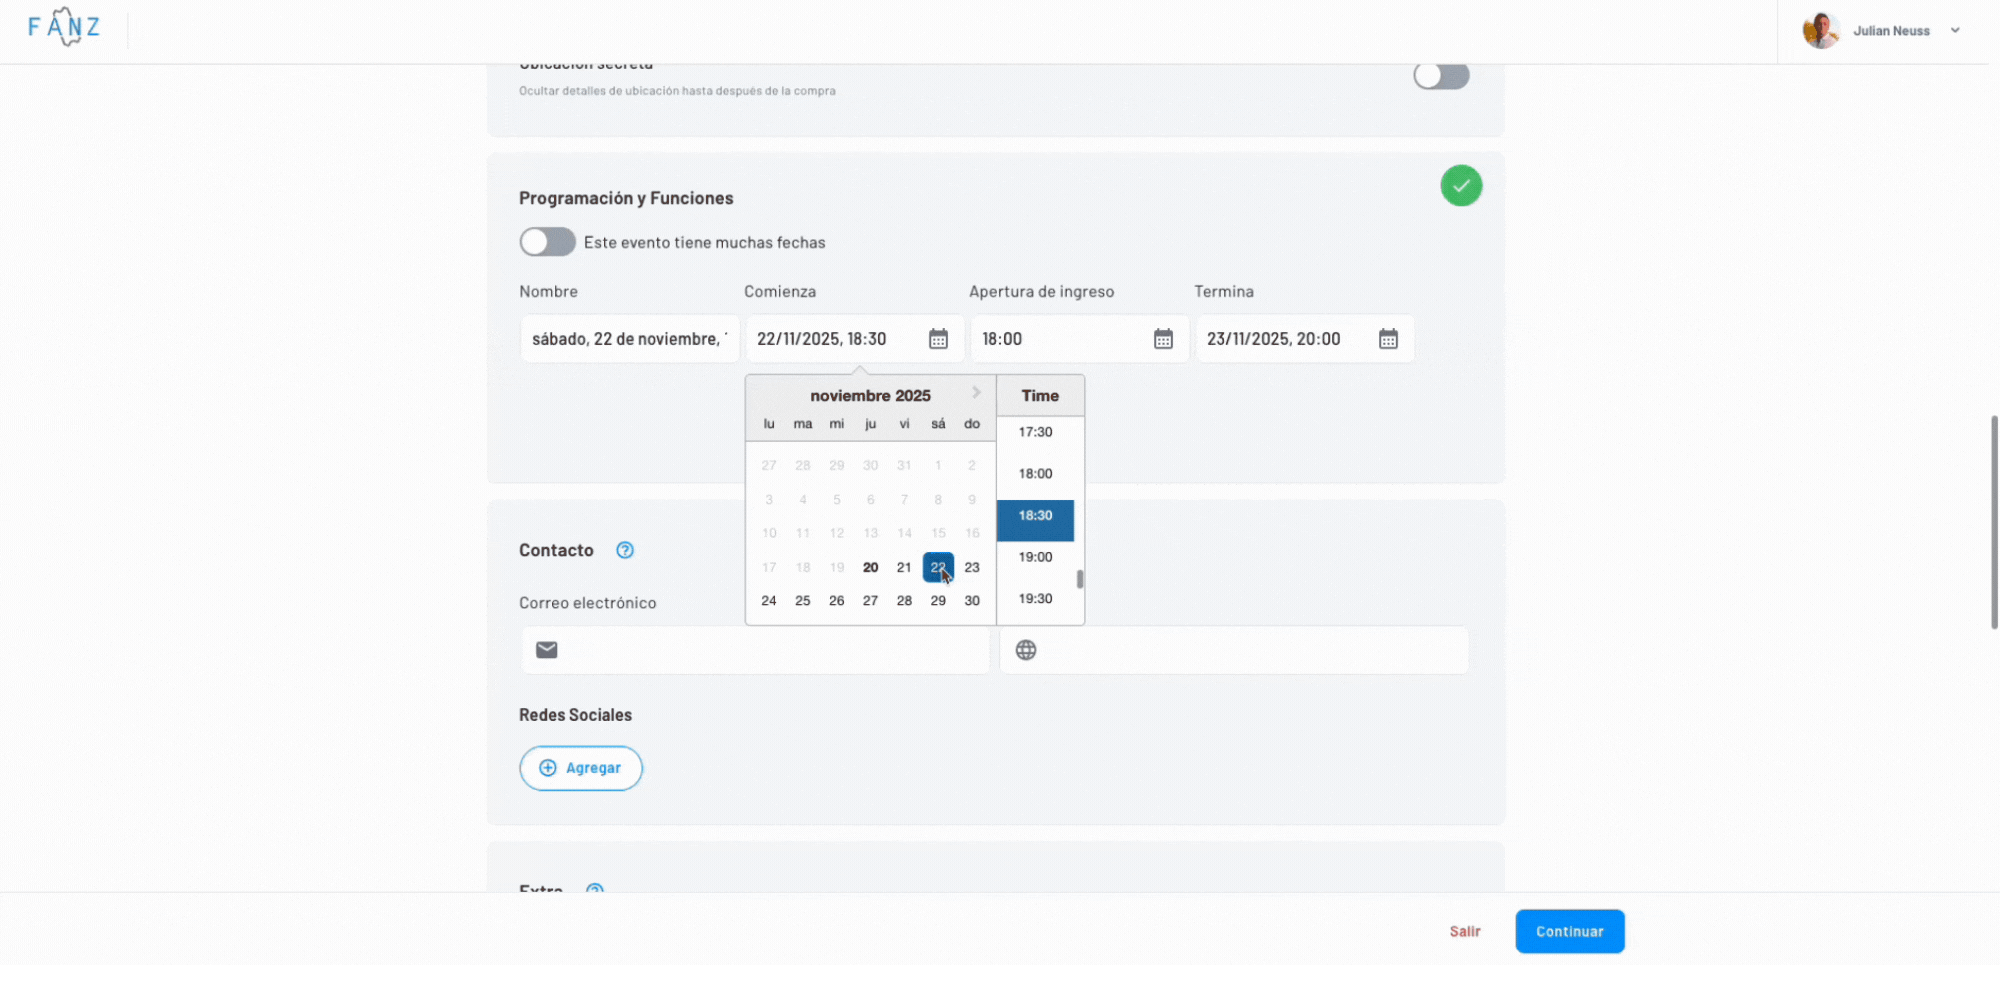Select 19:00 in the Time list

[1035, 557]
